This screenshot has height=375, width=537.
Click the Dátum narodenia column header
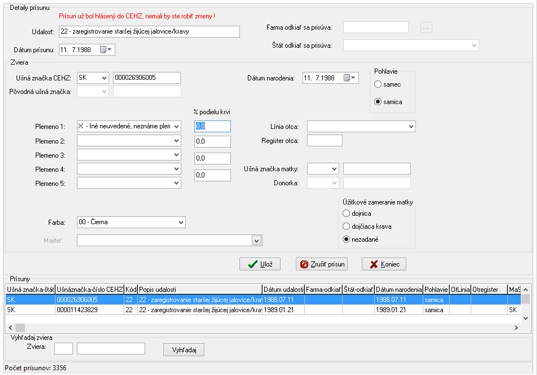399,290
